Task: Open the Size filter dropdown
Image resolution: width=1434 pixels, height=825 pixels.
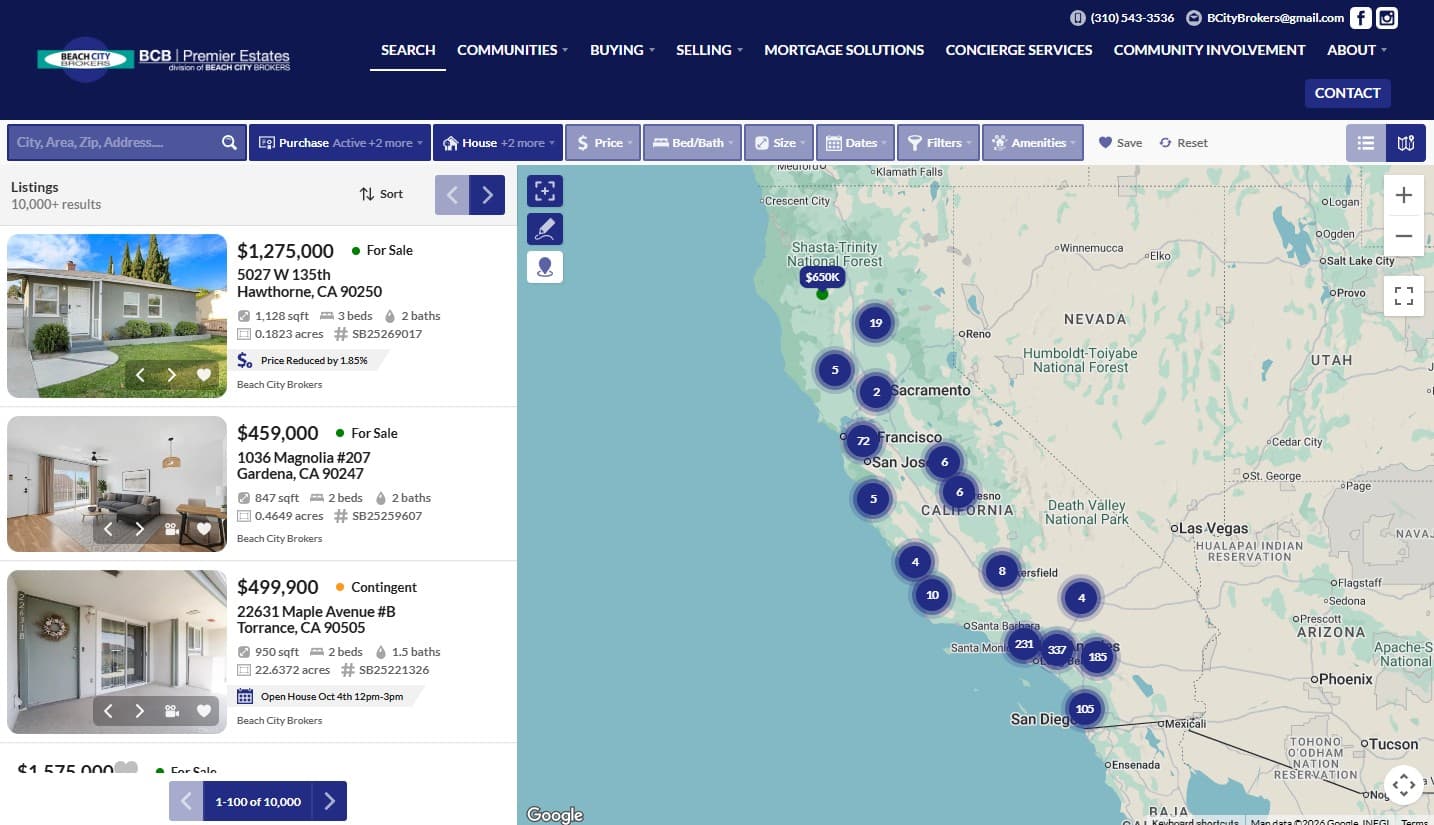Action: [778, 143]
